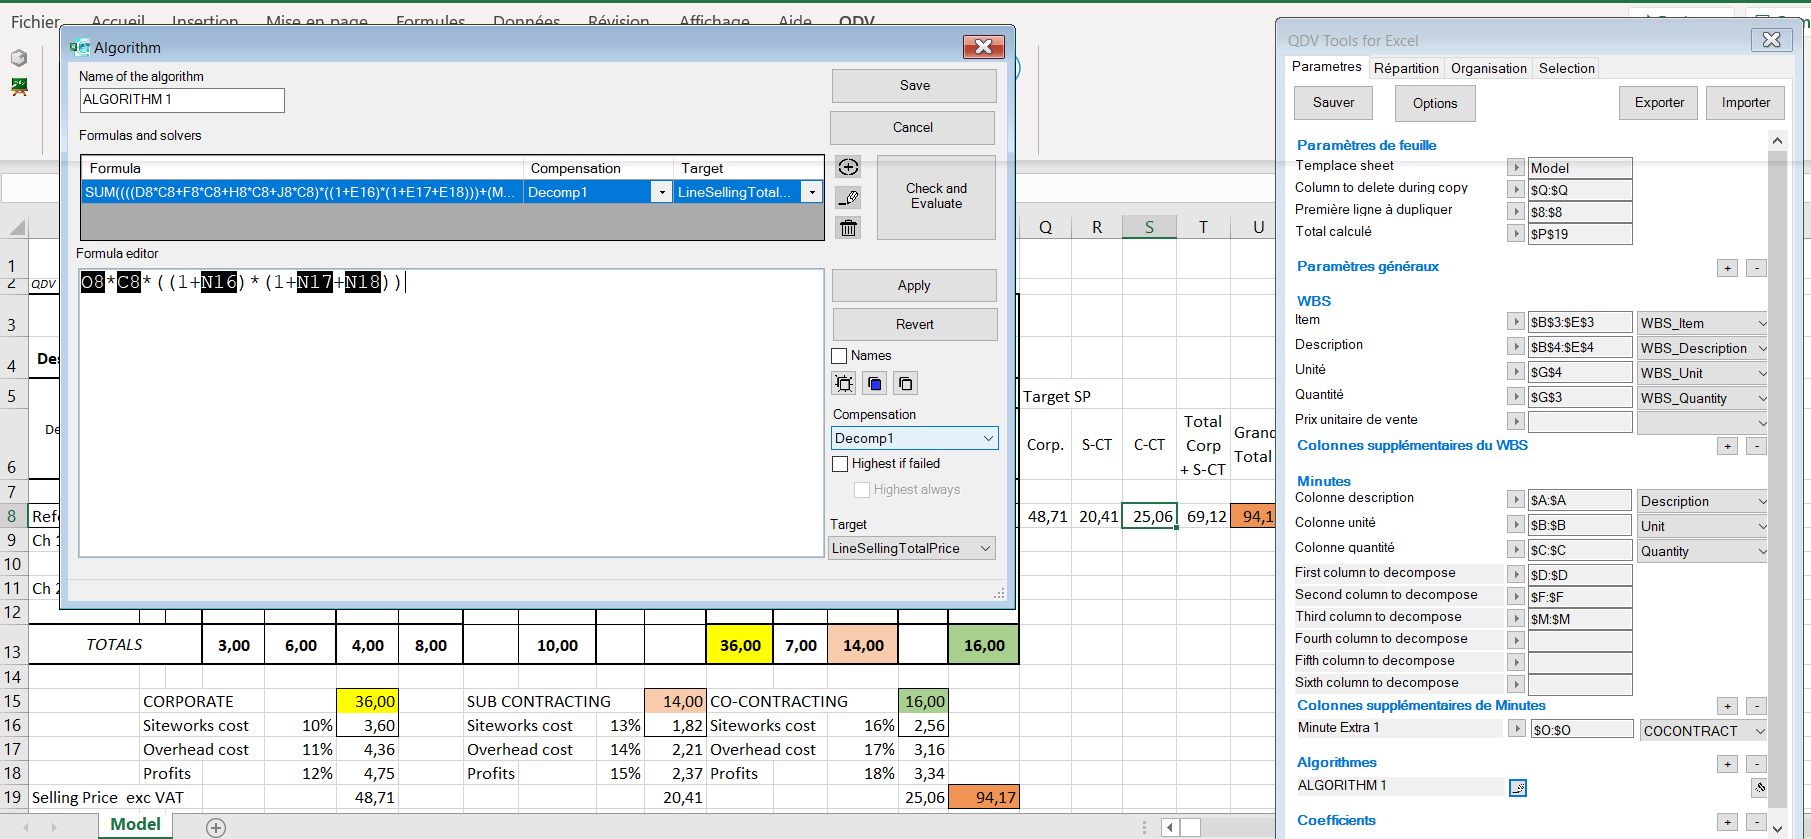Add a coefficient with the plus button
Viewport: 1811px width, 839px height.
click(1727, 822)
